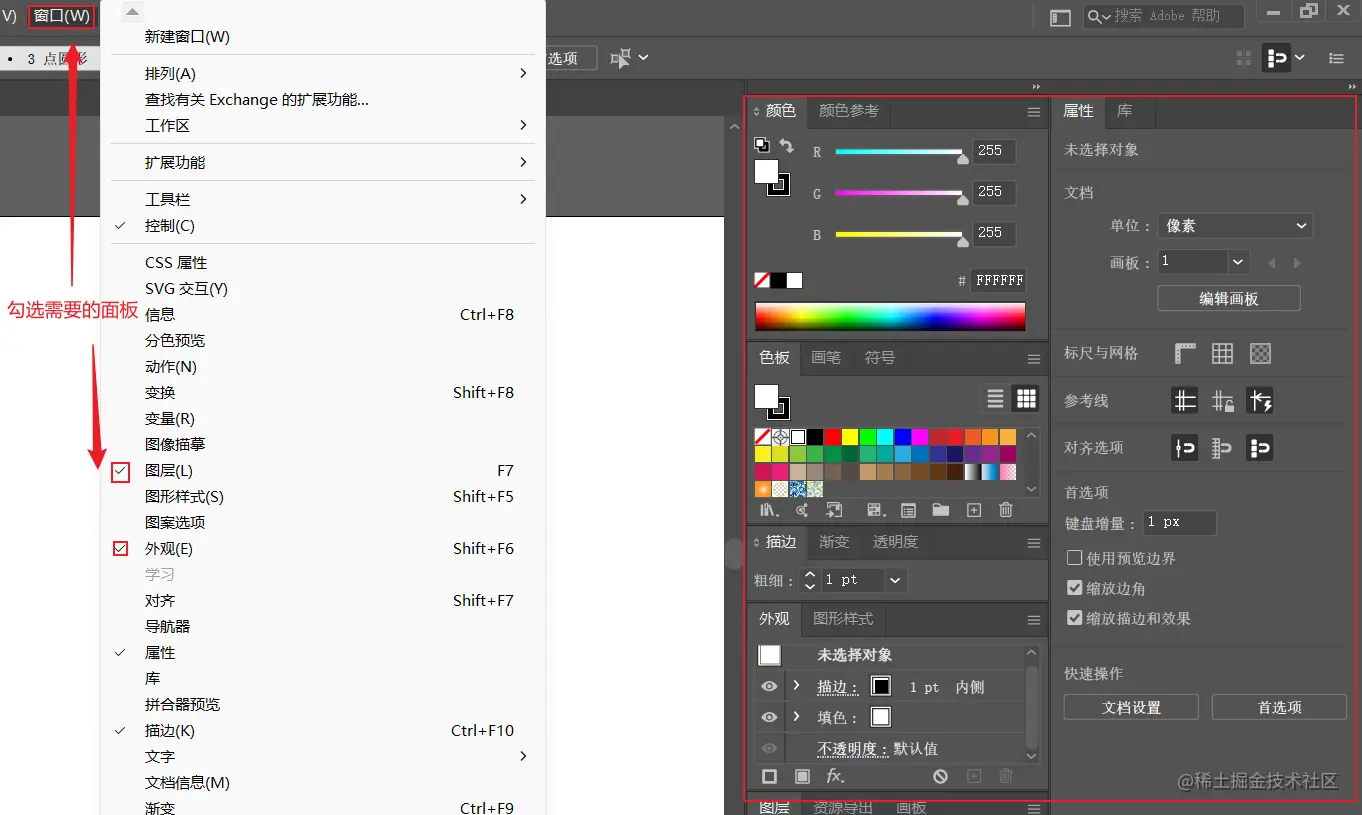Click add new fill icon in 外观 panel

(802, 776)
